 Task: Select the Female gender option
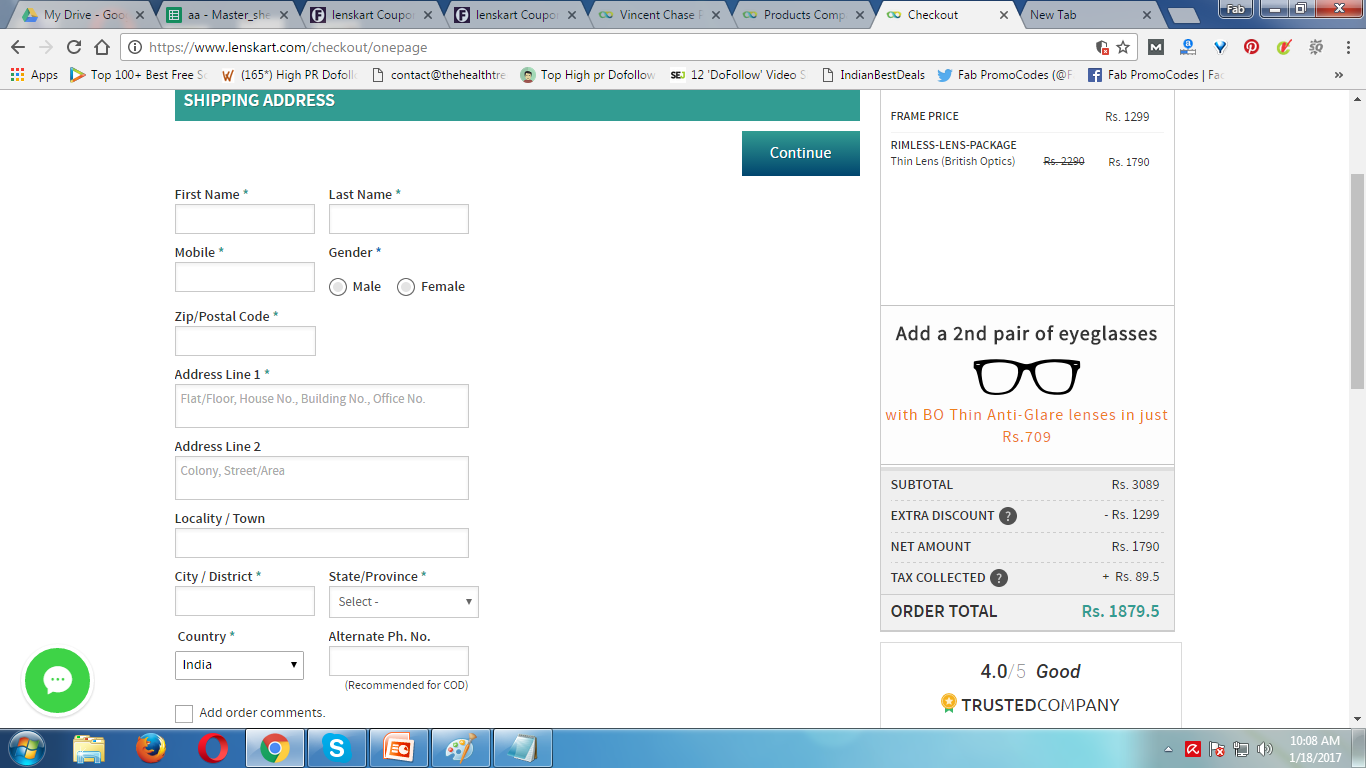pyautogui.click(x=406, y=287)
